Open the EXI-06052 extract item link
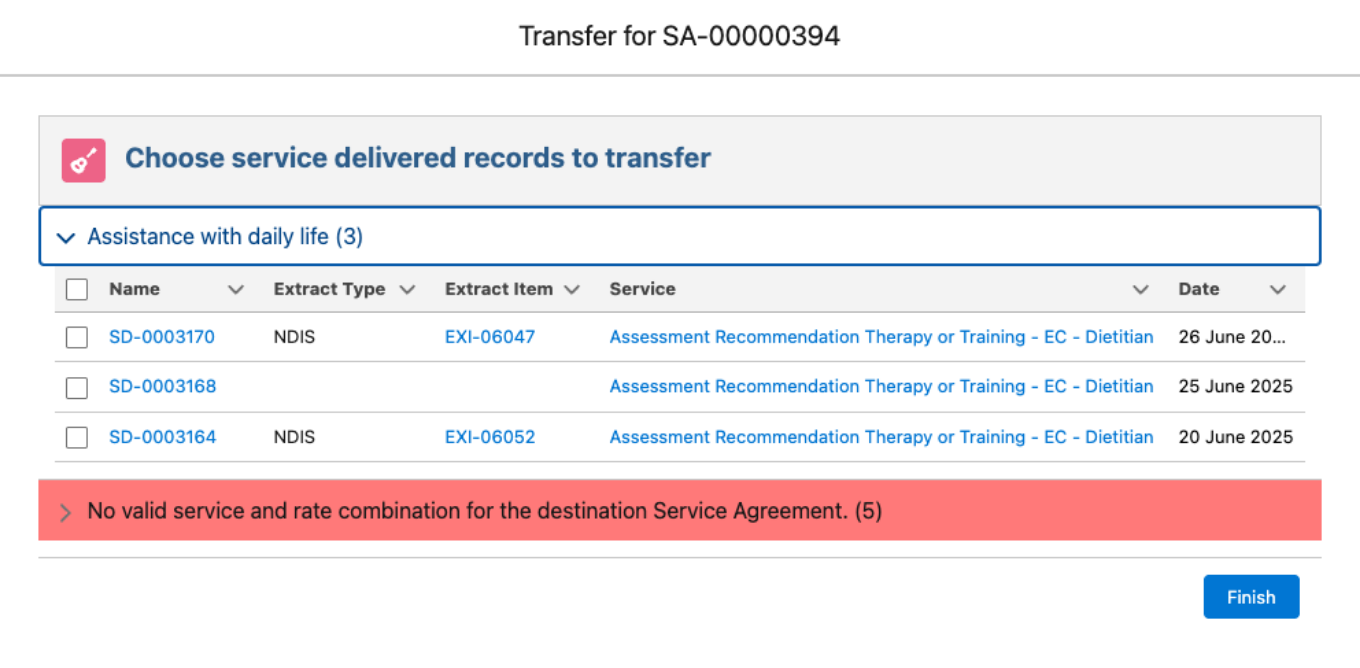The image size is (1360, 668). point(489,437)
